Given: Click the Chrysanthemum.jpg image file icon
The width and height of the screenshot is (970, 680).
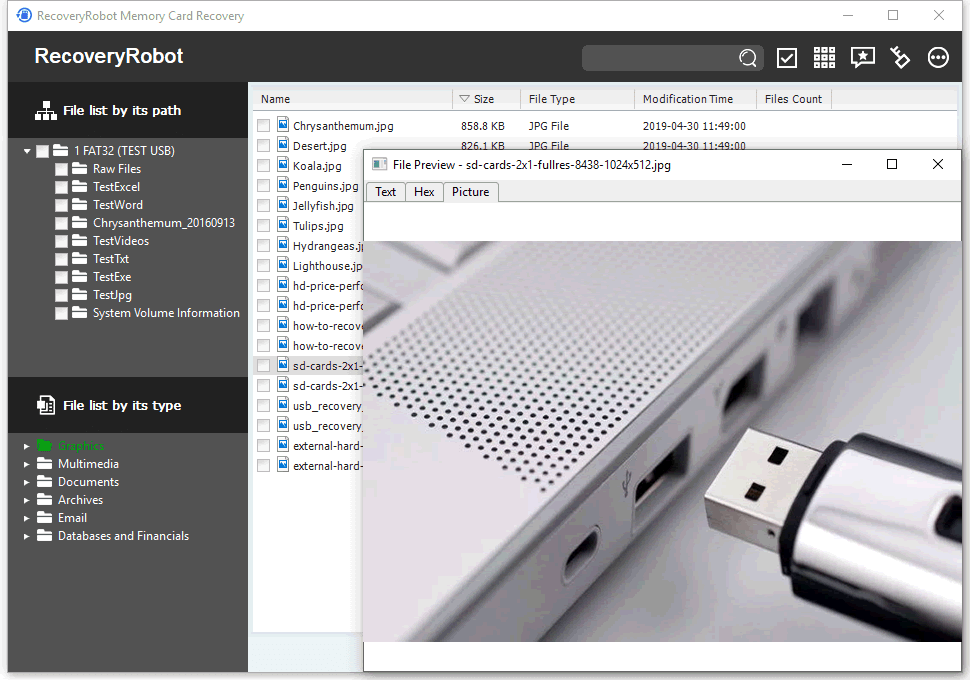Looking at the screenshot, I should coord(283,124).
